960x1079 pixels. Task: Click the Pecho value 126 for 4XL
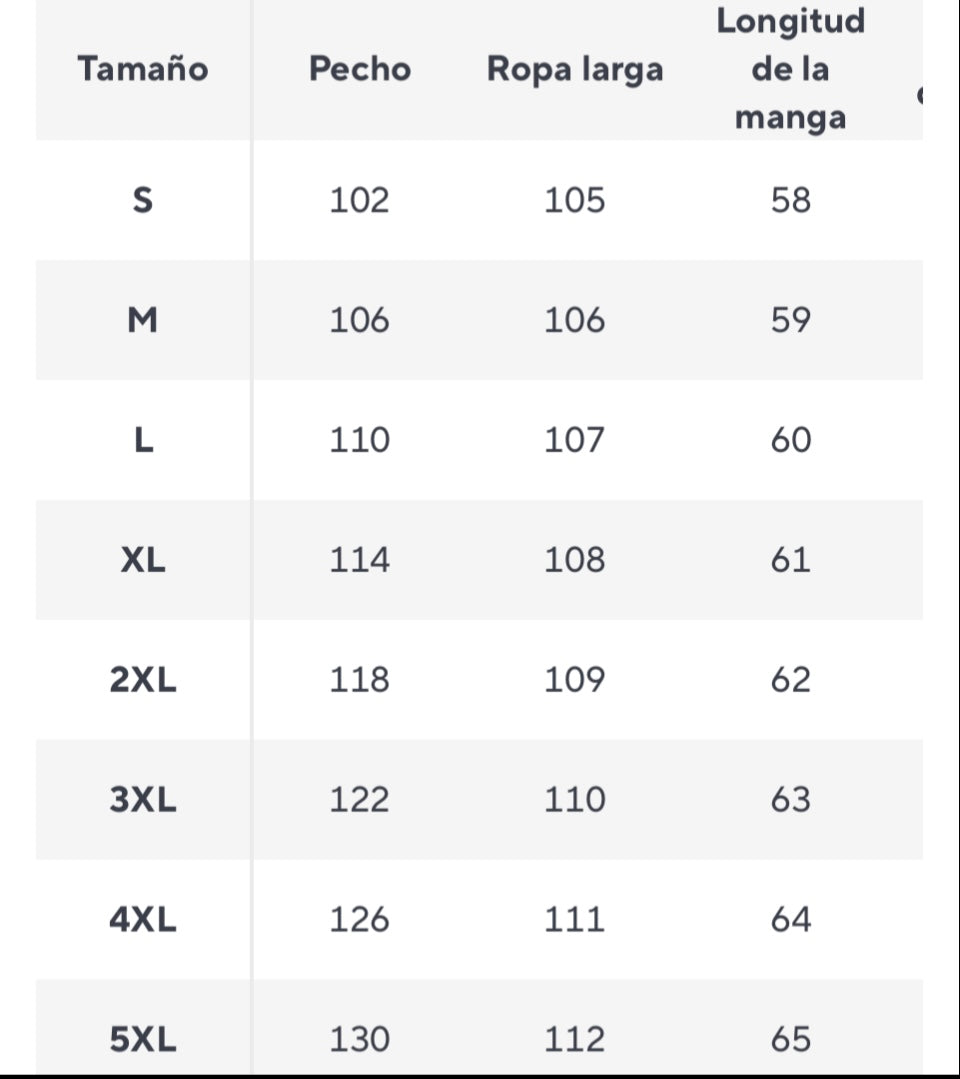click(359, 920)
